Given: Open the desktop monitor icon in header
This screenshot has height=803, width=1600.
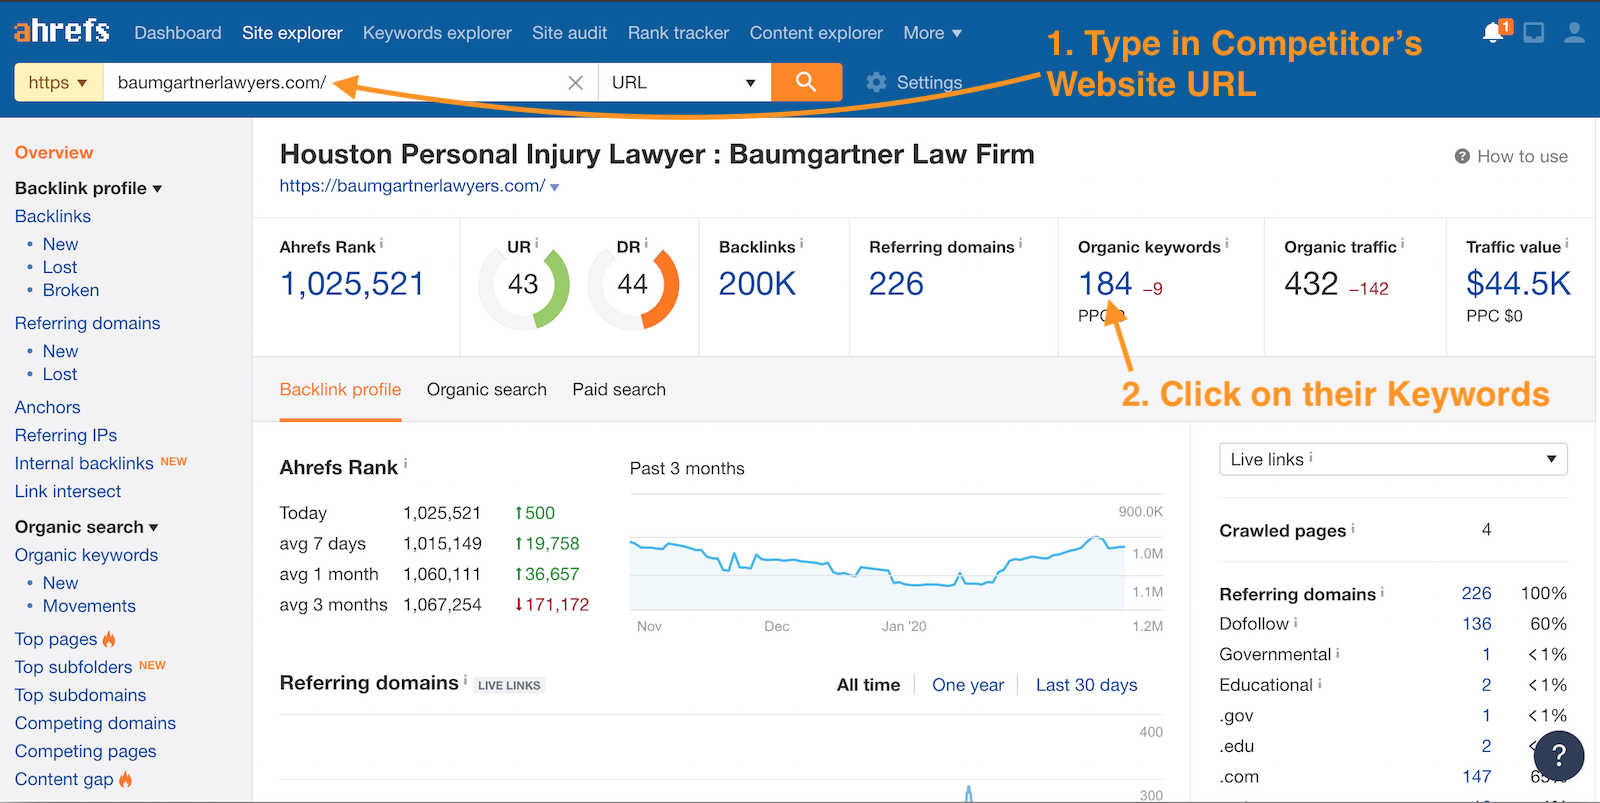Looking at the screenshot, I should tap(1534, 33).
